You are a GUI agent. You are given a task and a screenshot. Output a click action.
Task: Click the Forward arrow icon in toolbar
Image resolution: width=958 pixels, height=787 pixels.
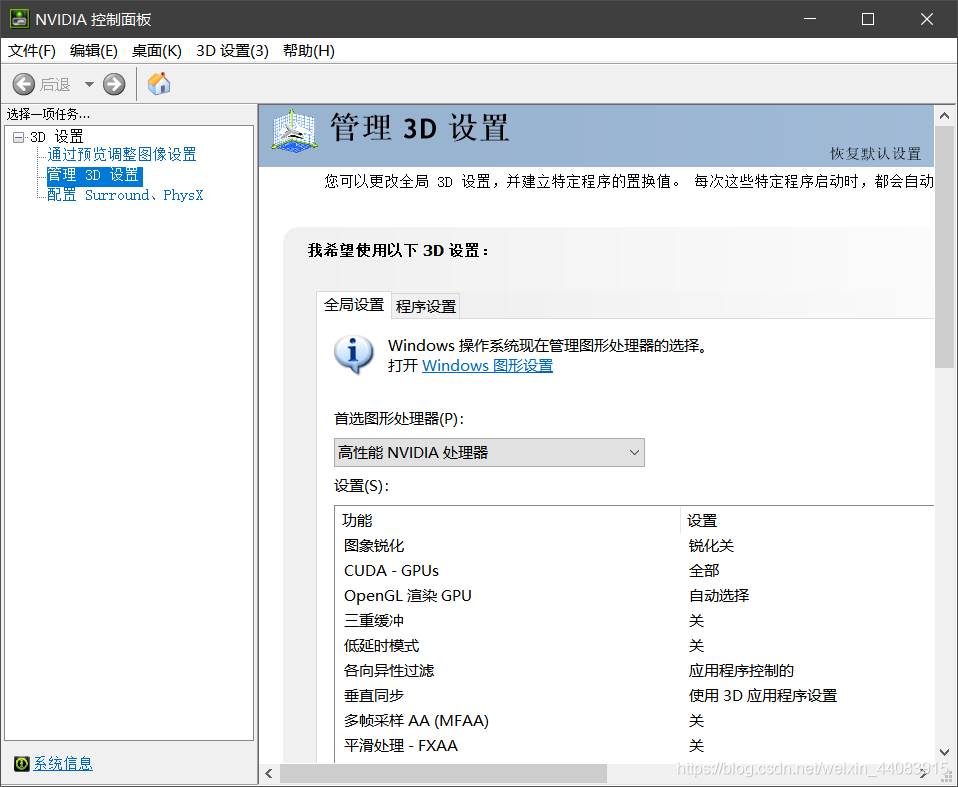[114, 84]
